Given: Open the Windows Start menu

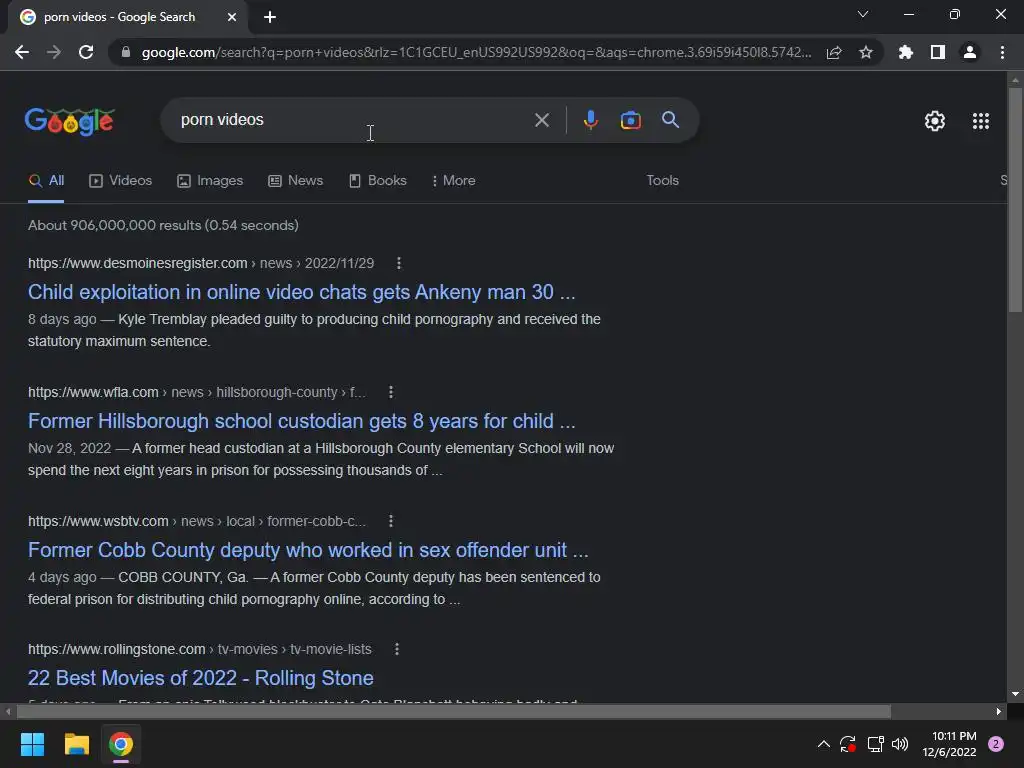Looking at the screenshot, I should (x=32, y=744).
